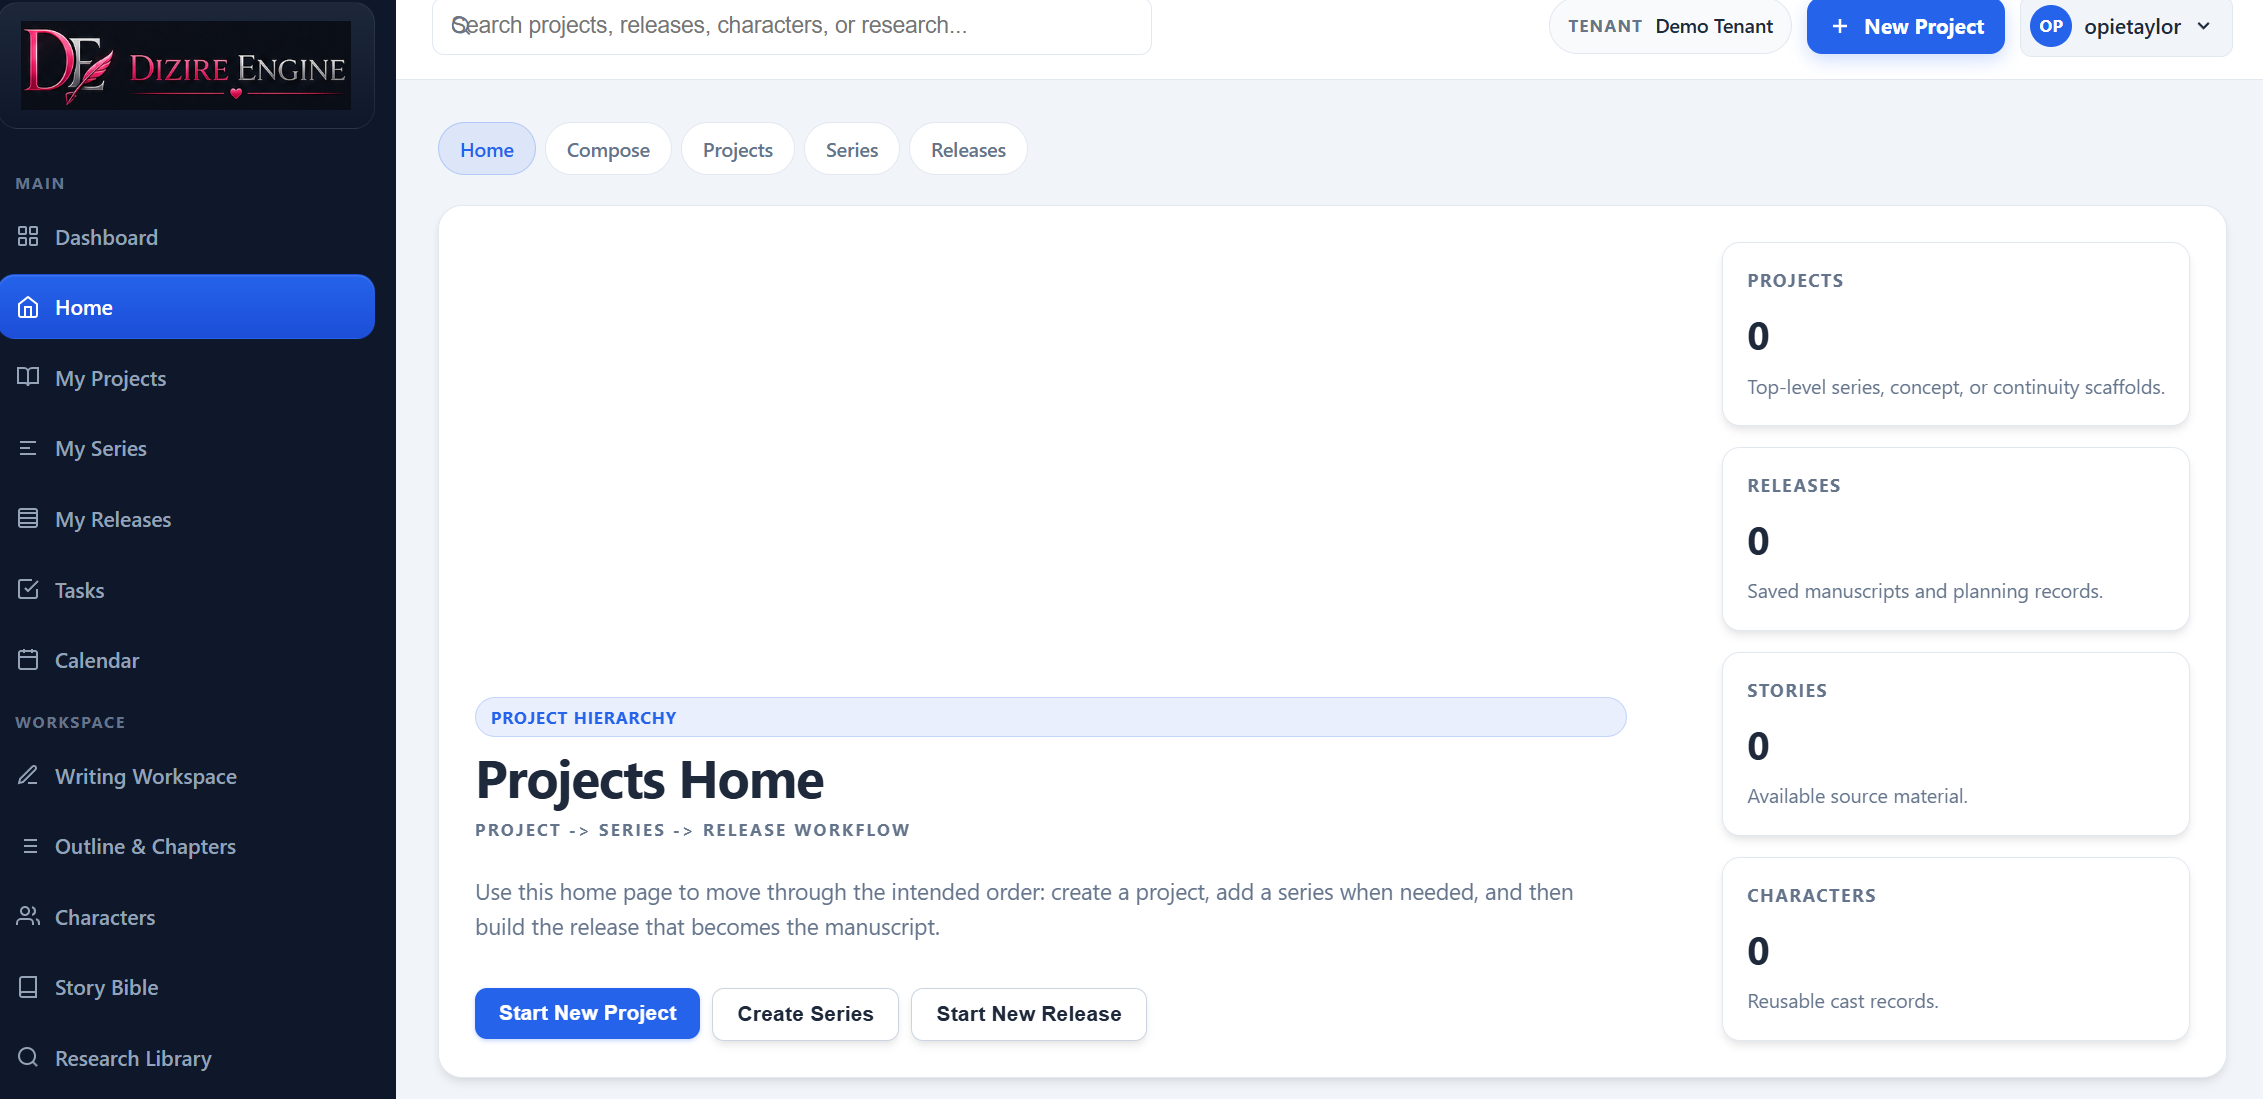2263x1099 pixels.
Task: Open Dashboard from the sidebar
Action: tap(187, 237)
